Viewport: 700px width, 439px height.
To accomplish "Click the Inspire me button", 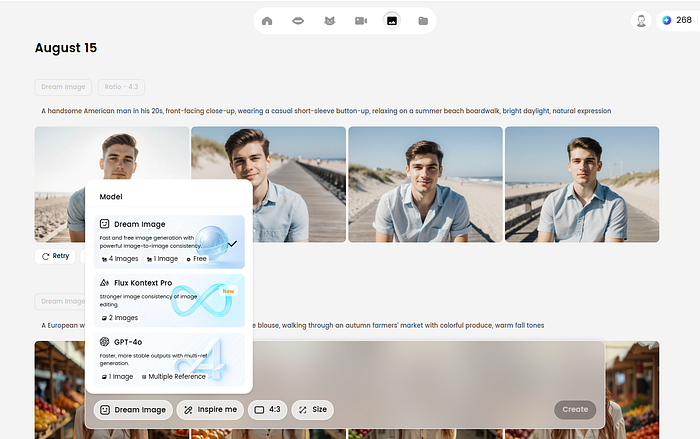I will coord(209,410).
